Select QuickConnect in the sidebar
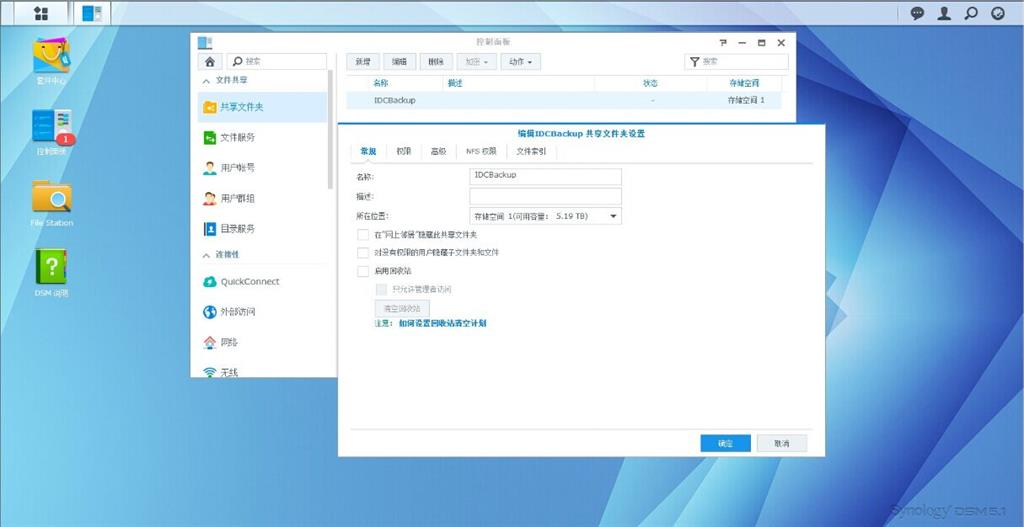1024x527 pixels. pos(249,282)
